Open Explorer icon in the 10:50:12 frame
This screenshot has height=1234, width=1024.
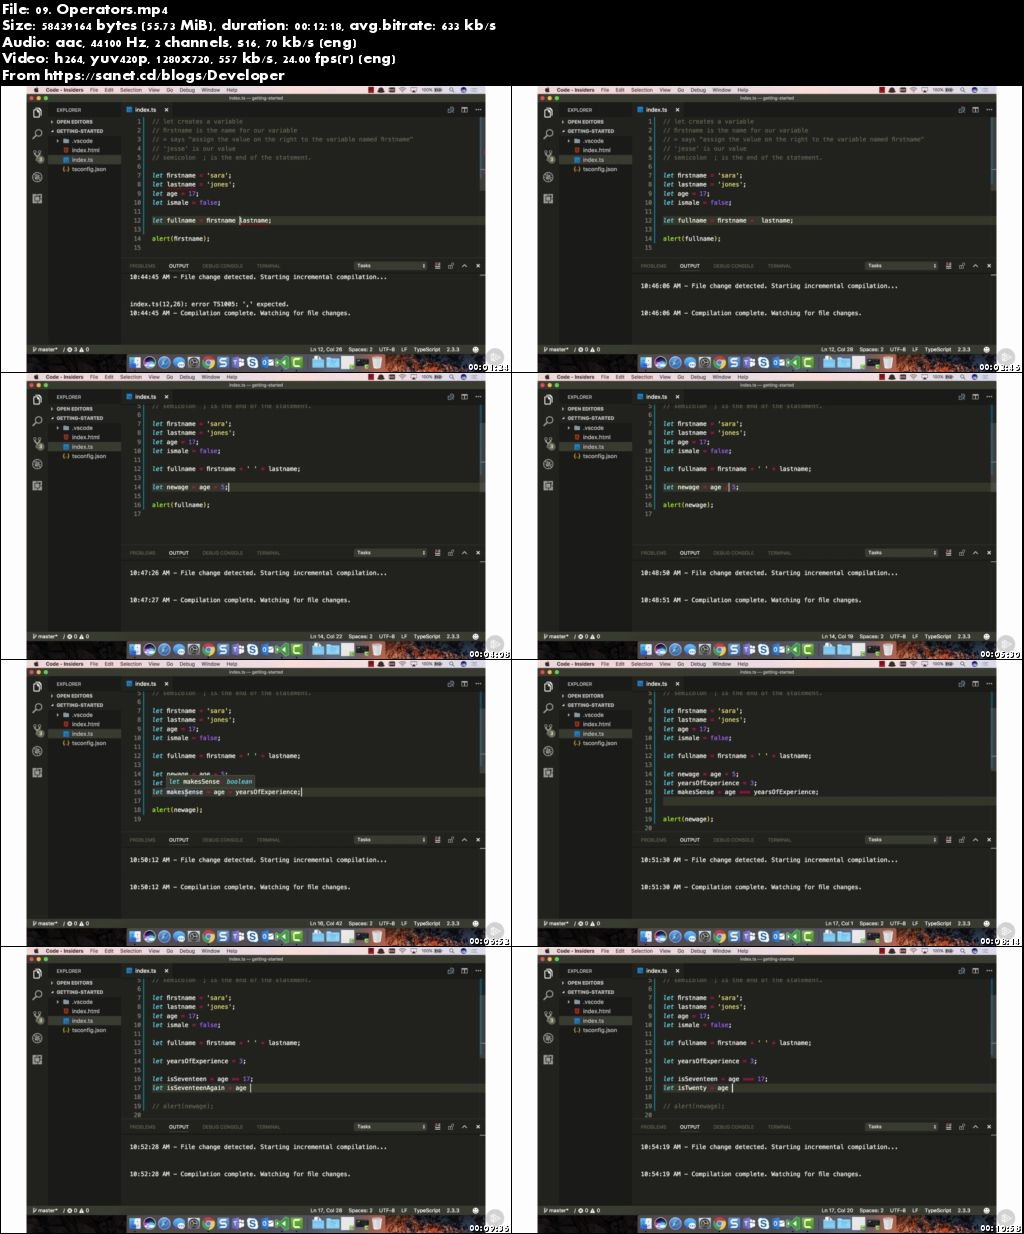tap(37, 686)
